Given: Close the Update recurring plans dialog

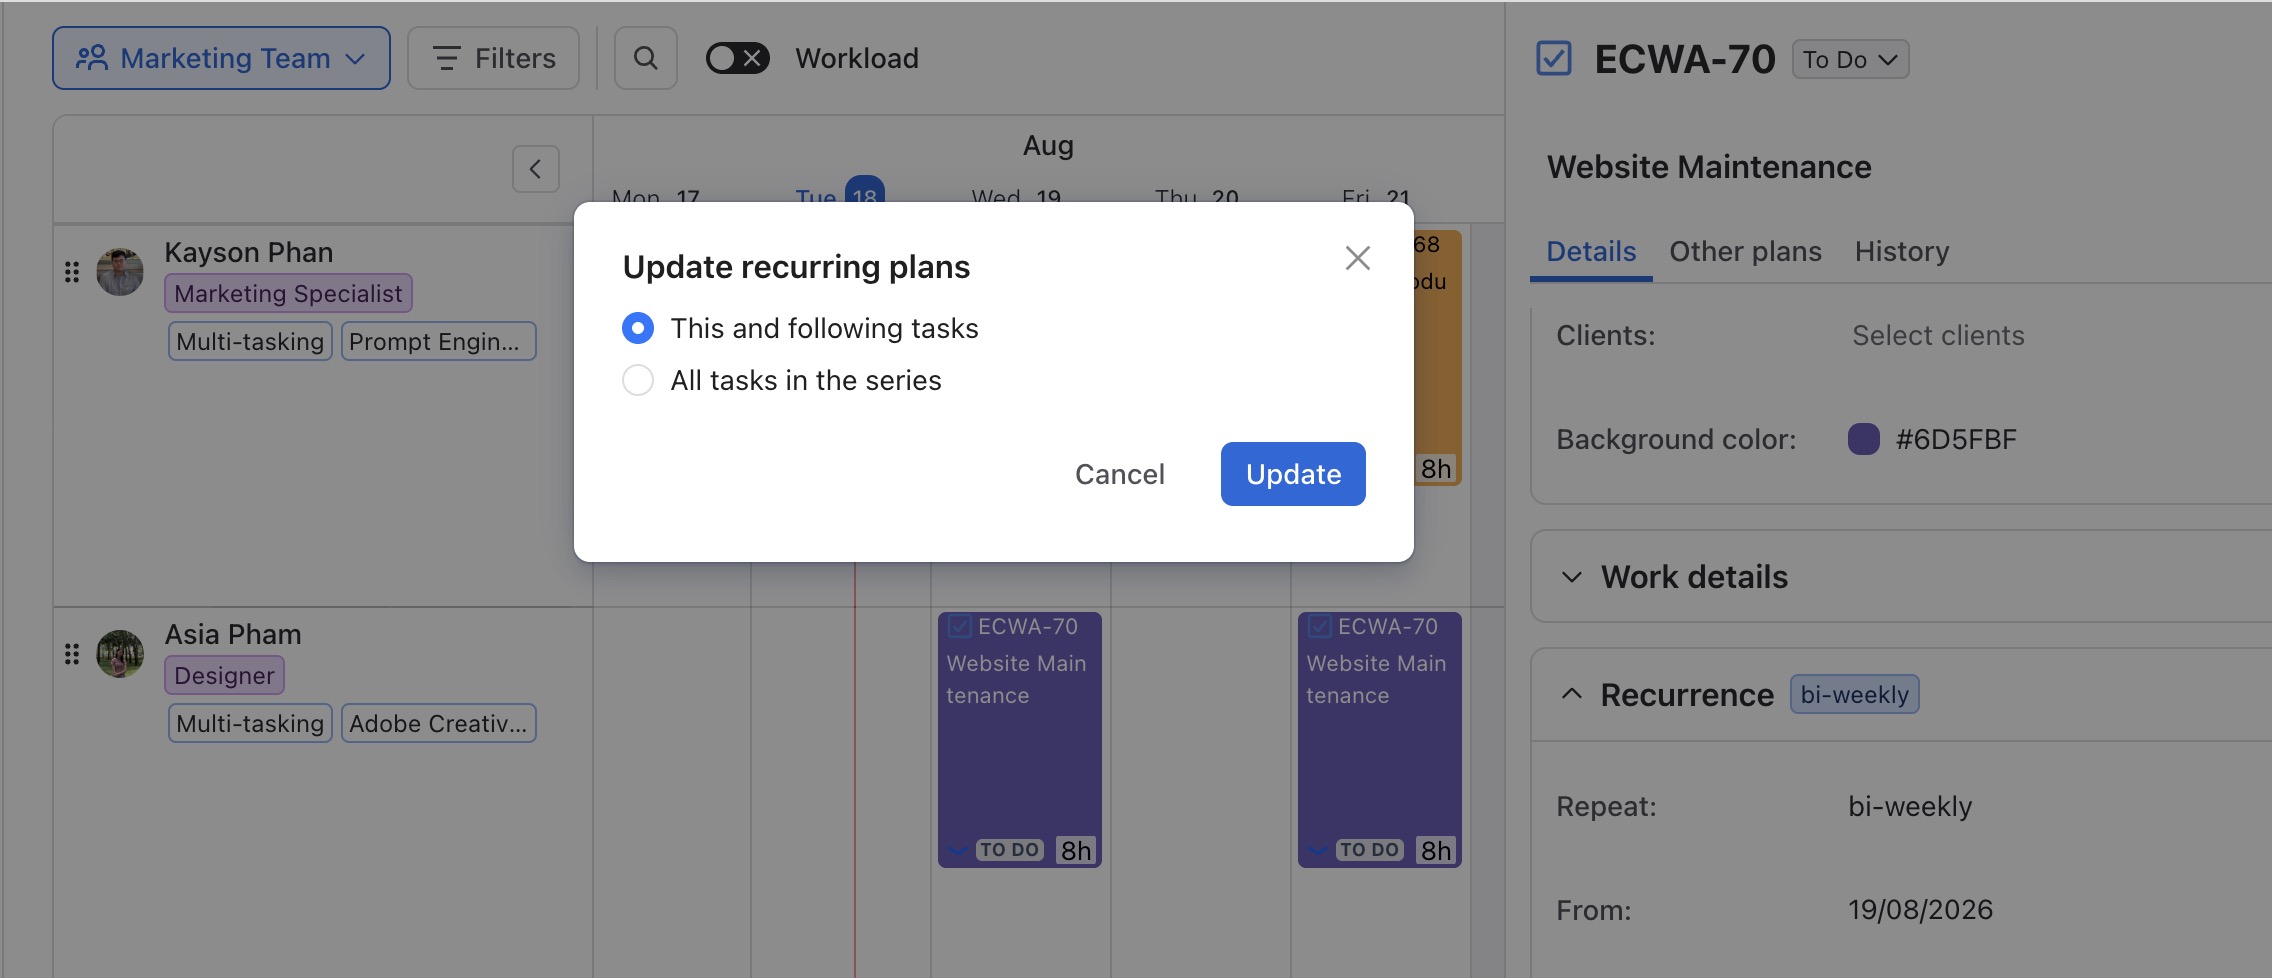Looking at the screenshot, I should pyautogui.click(x=1357, y=258).
